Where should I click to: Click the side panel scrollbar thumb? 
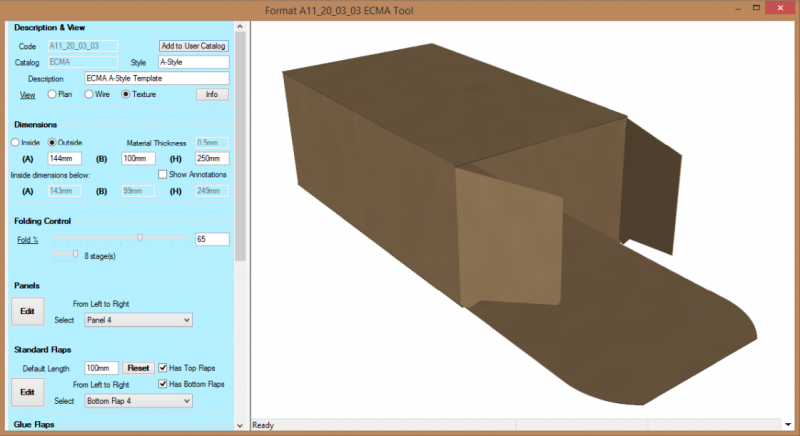(240, 147)
